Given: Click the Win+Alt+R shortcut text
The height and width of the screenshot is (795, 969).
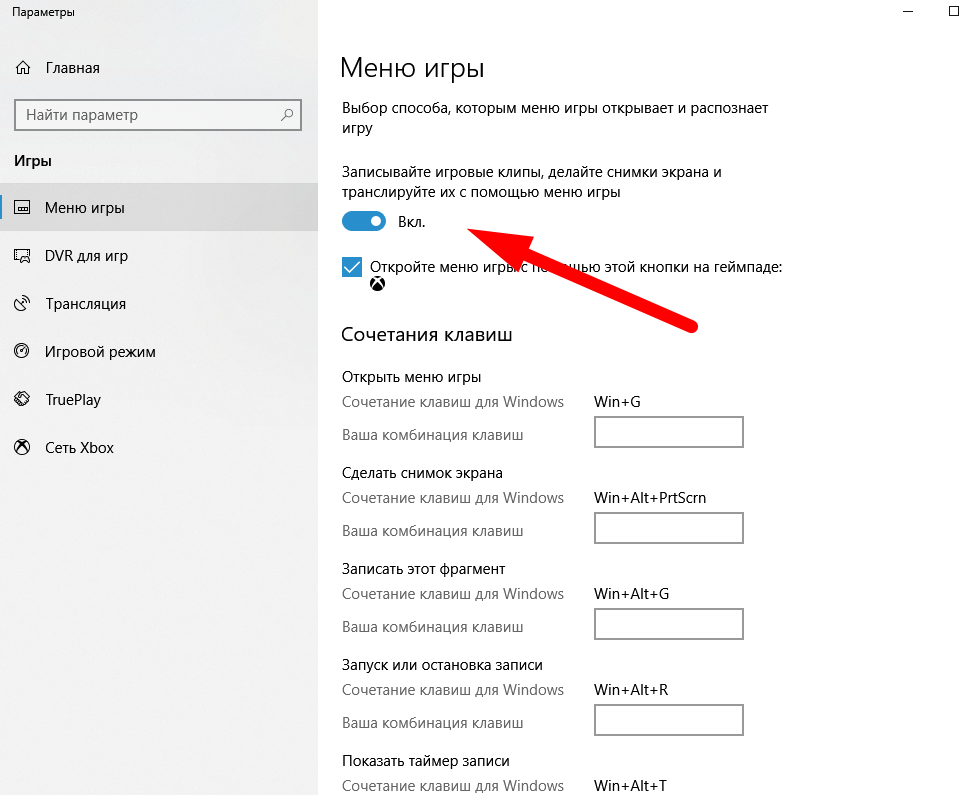Looking at the screenshot, I should point(631,690).
